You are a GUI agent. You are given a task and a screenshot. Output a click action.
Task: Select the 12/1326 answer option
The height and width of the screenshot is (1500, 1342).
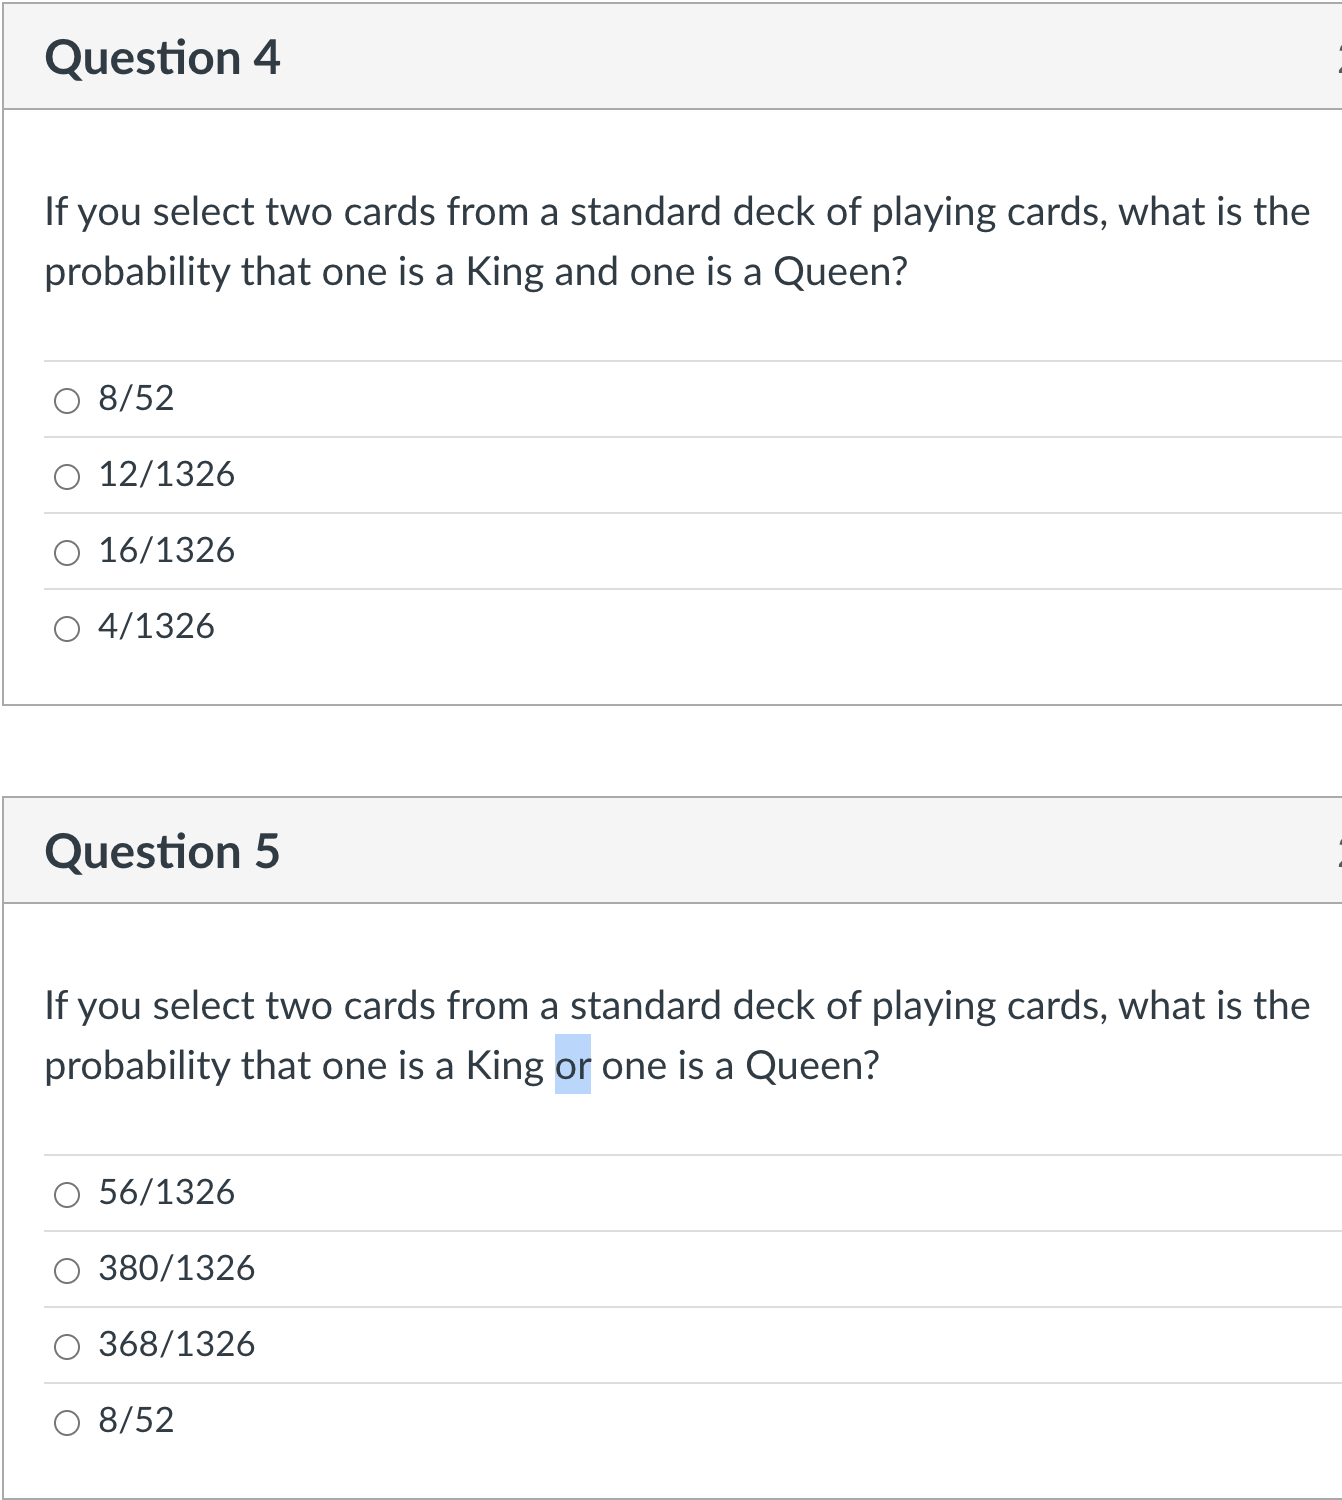click(x=67, y=476)
